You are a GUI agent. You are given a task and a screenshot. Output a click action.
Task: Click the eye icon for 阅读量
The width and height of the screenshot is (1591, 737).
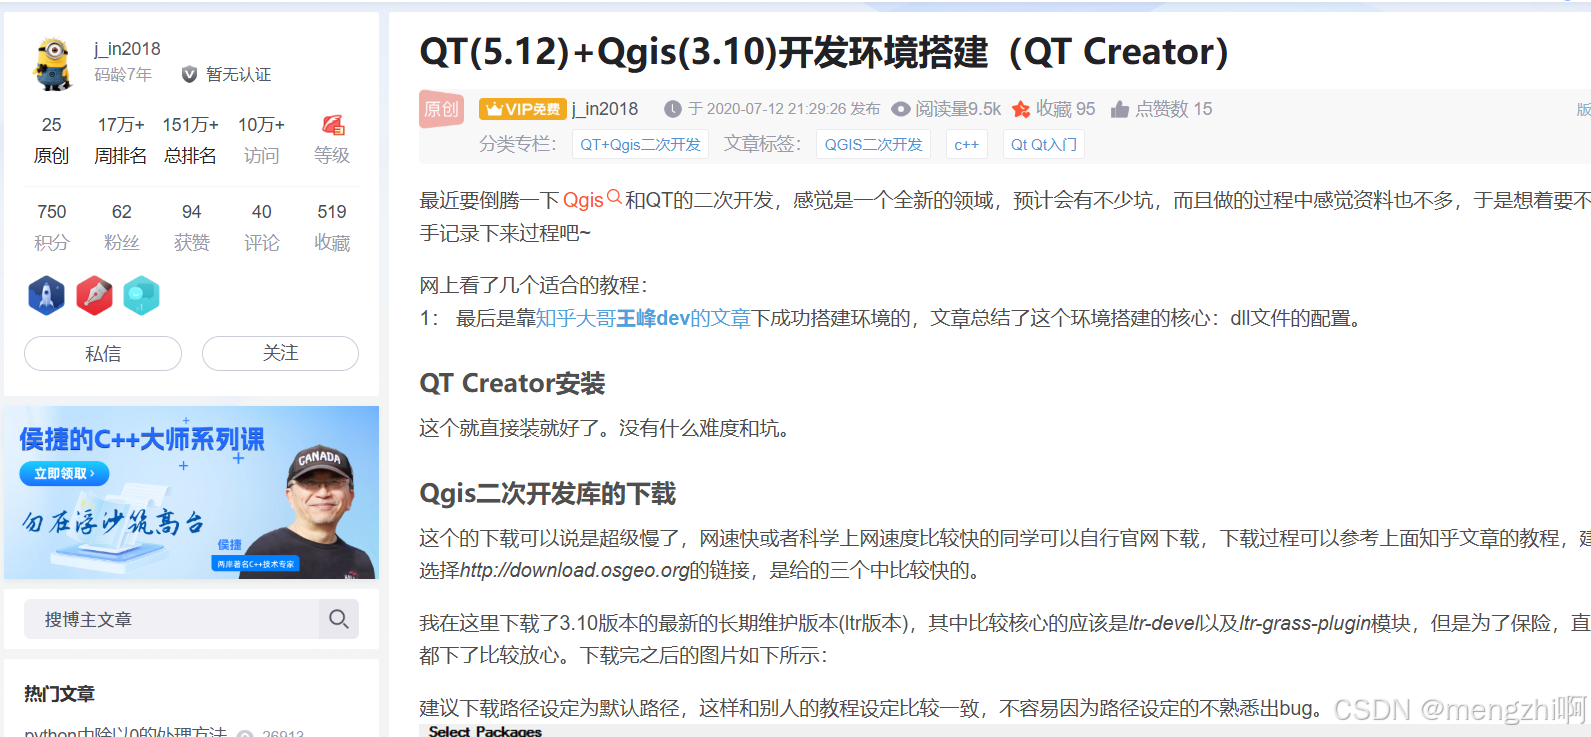(901, 109)
